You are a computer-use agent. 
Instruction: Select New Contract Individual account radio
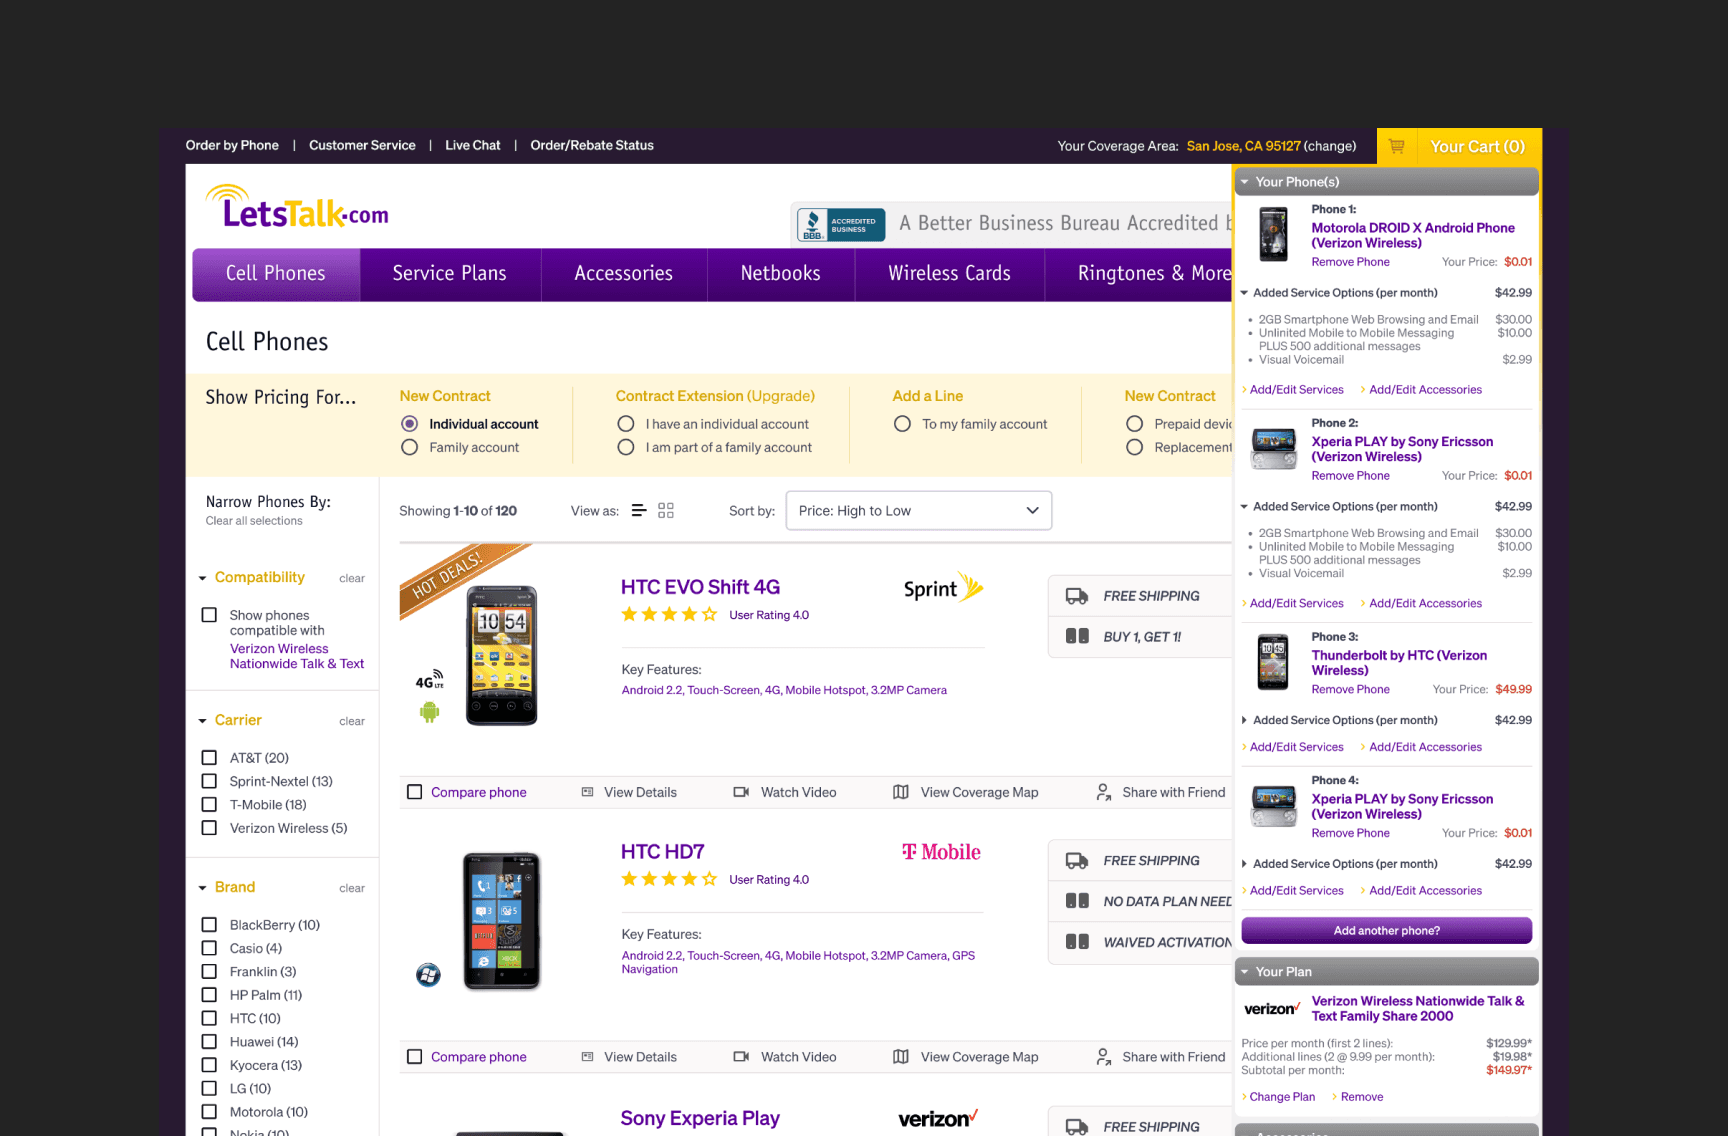click(409, 424)
